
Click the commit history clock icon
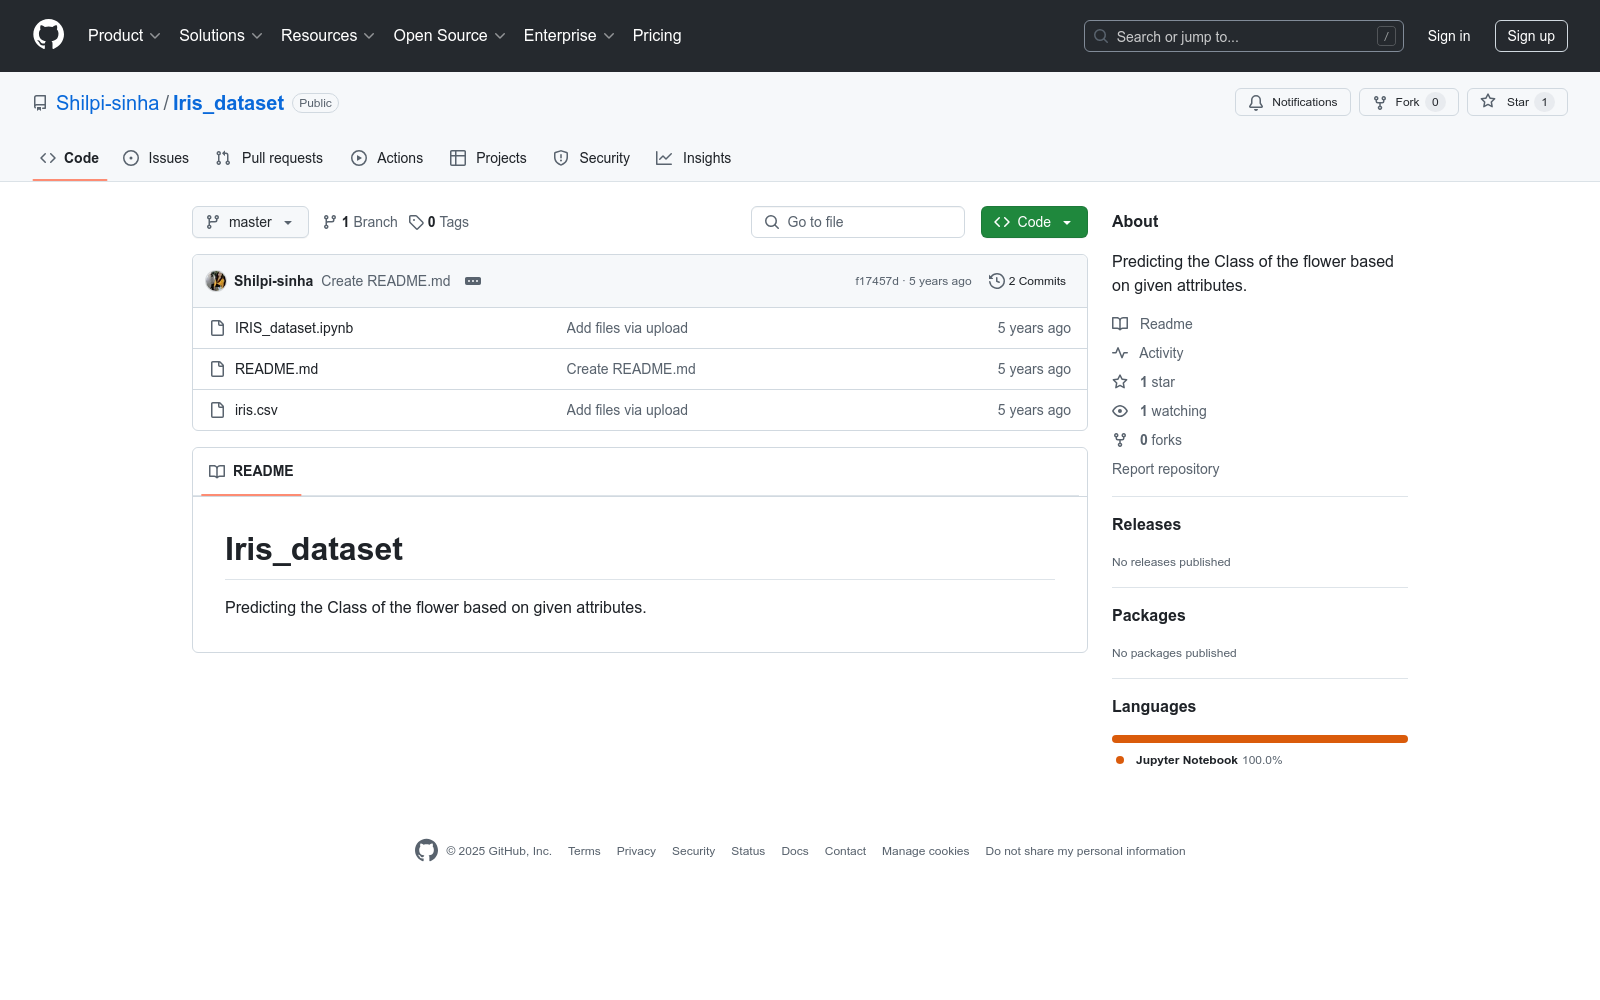coord(996,281)
